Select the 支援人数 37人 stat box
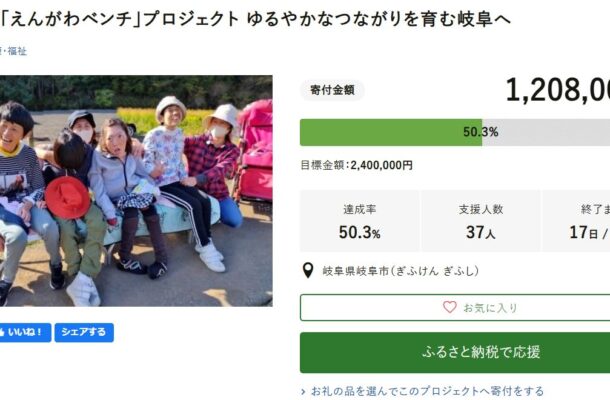This screenshot has height=400, width=610. 481,221
